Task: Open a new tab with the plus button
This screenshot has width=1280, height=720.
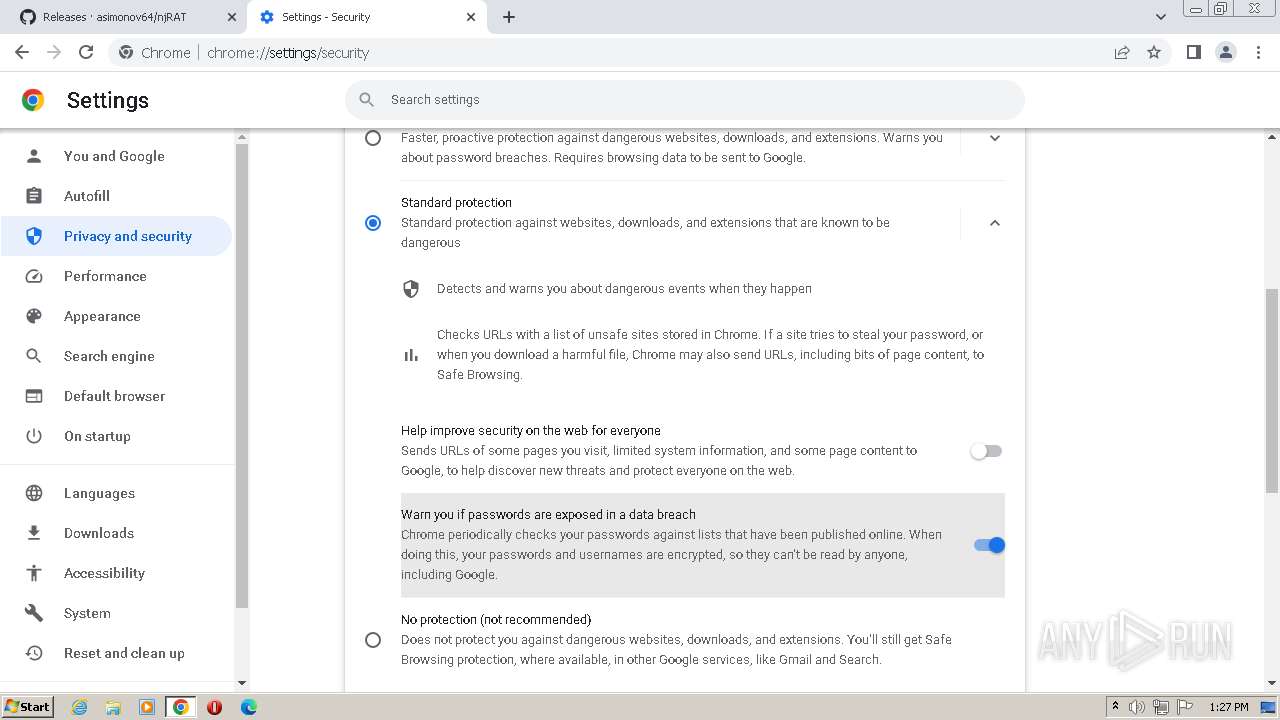Action: coord(509,17)
